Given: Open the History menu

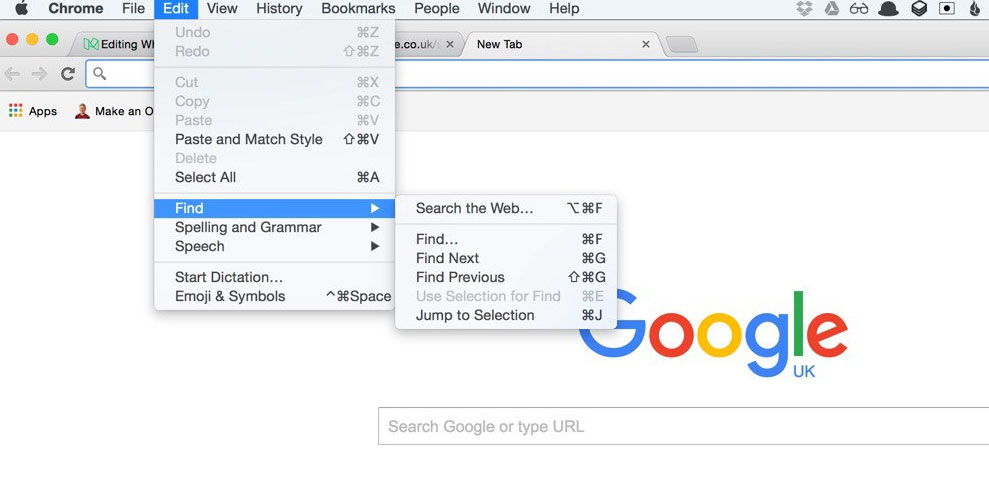Looking at the screenshot, I should [279, 9].
